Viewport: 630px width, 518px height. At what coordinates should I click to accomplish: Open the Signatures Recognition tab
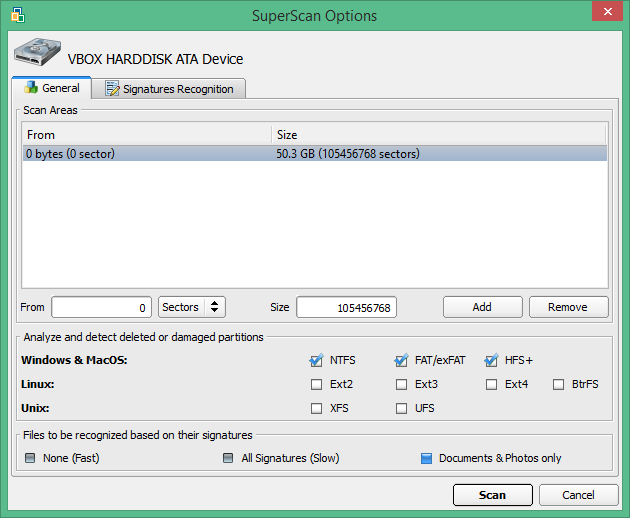tap(169, 89)
